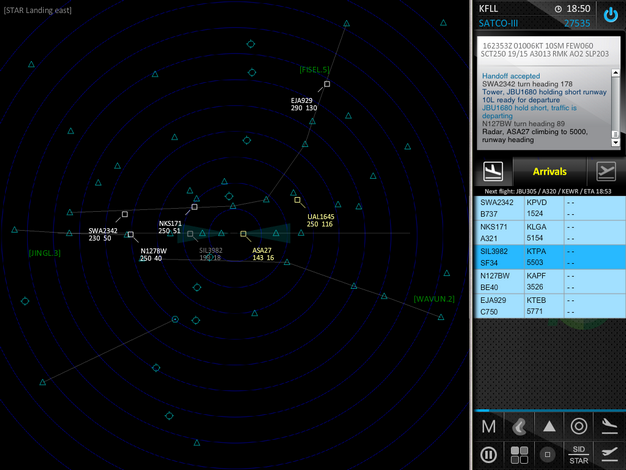Select the NKS171 flight strip
The height and width of the screenshot is (470, 626).
(548, 232)
